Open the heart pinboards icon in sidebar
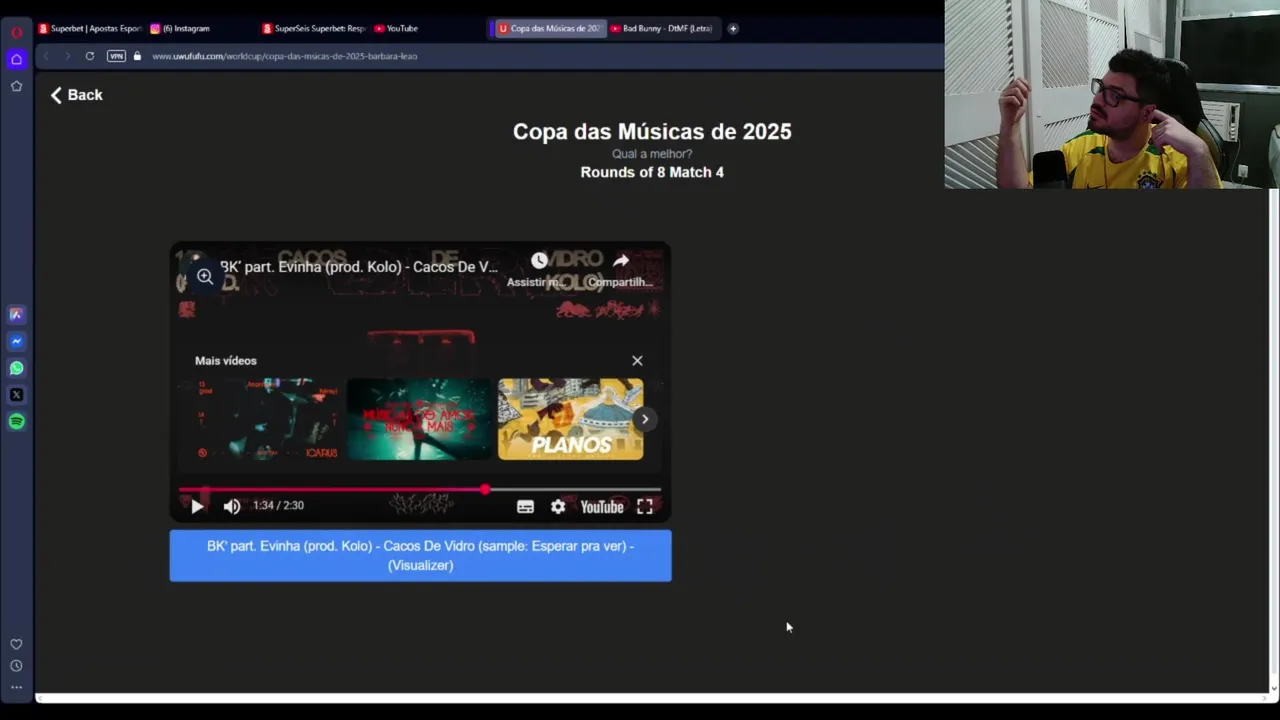The image size is (1280, 720). tap(16, 644)
